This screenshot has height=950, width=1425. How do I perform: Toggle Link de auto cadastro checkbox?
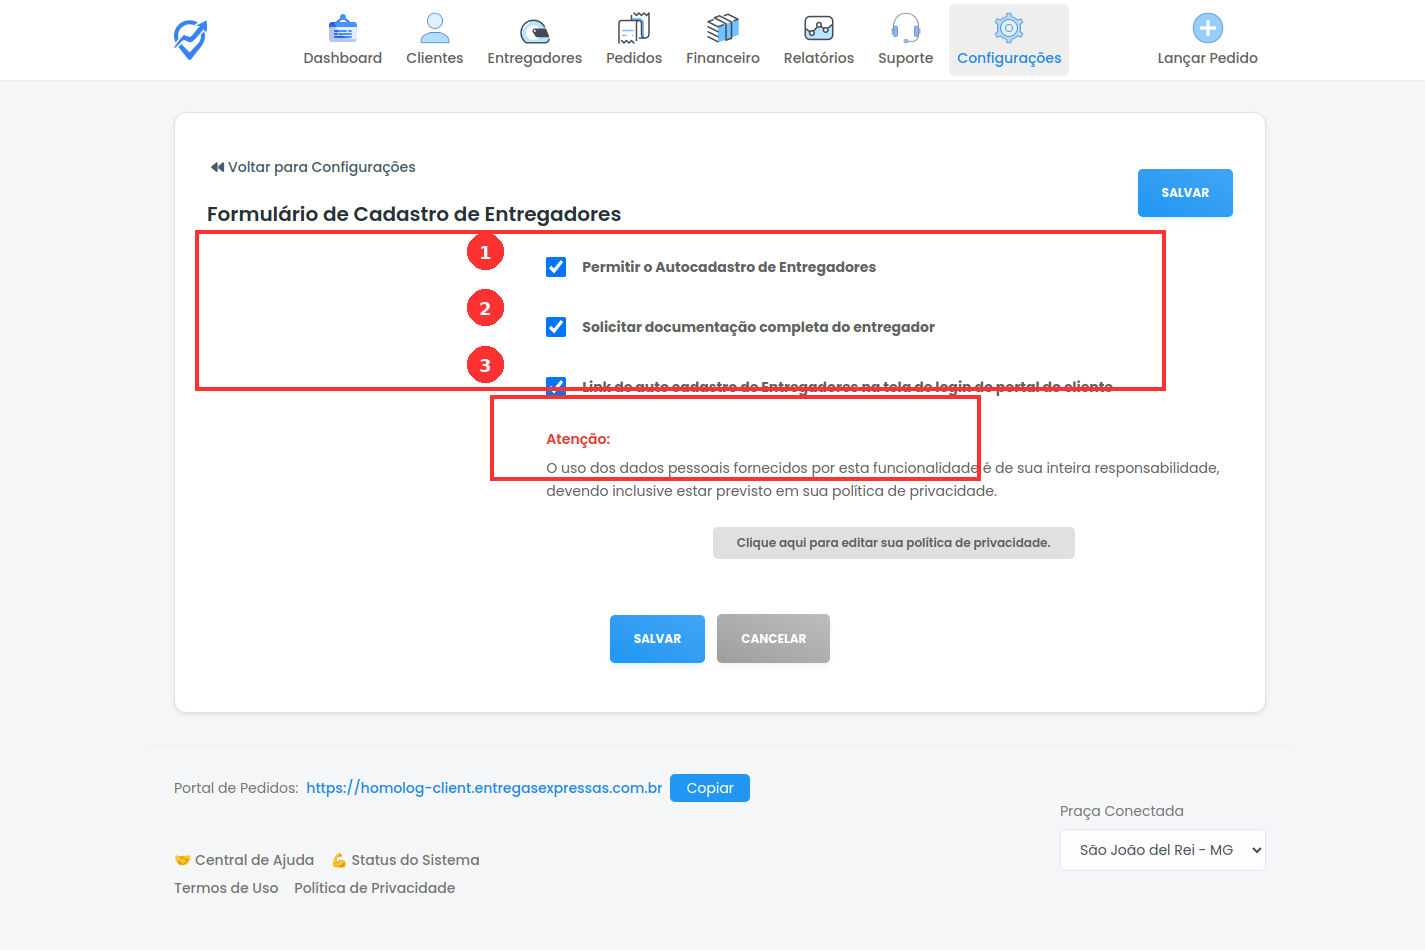click(x=555, y=387)
